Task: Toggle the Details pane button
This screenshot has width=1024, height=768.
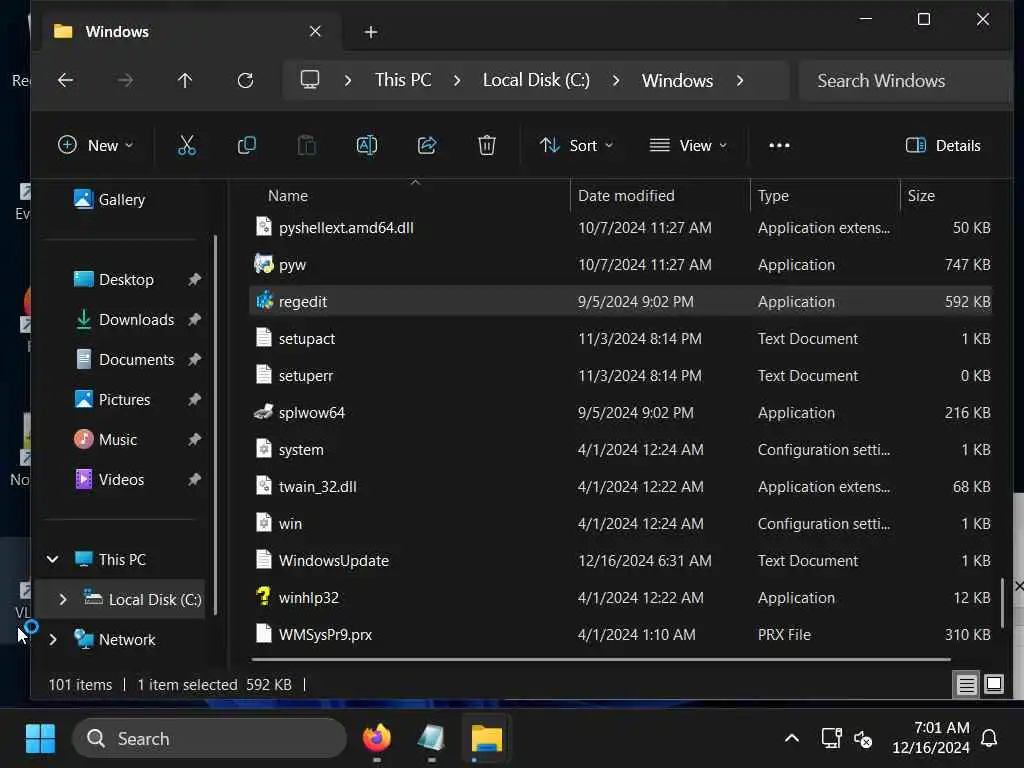Action: pyautogui.click(x=943, y=145)
